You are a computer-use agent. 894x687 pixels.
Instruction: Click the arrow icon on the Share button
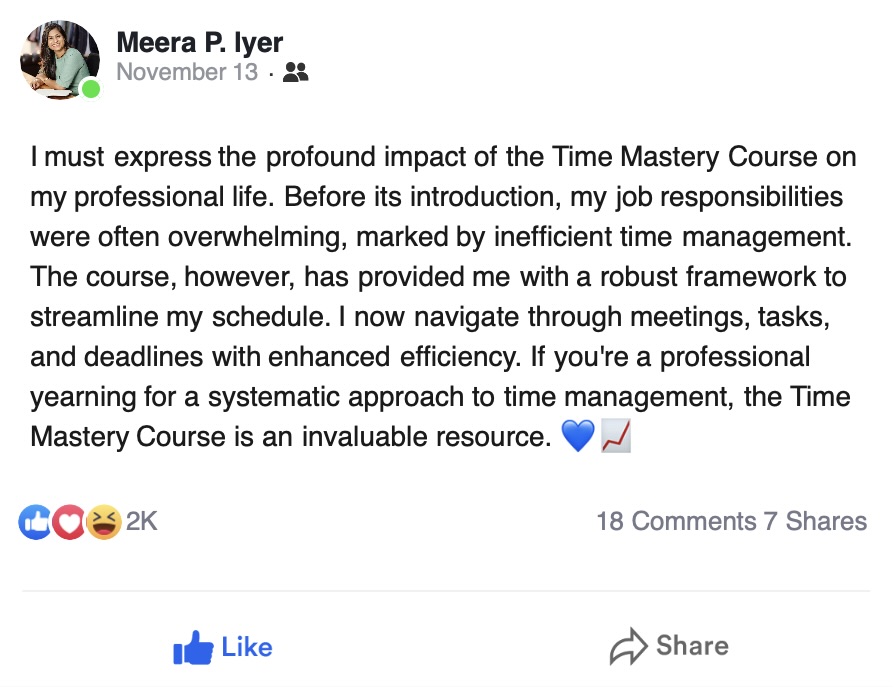[x=628, y=648]
